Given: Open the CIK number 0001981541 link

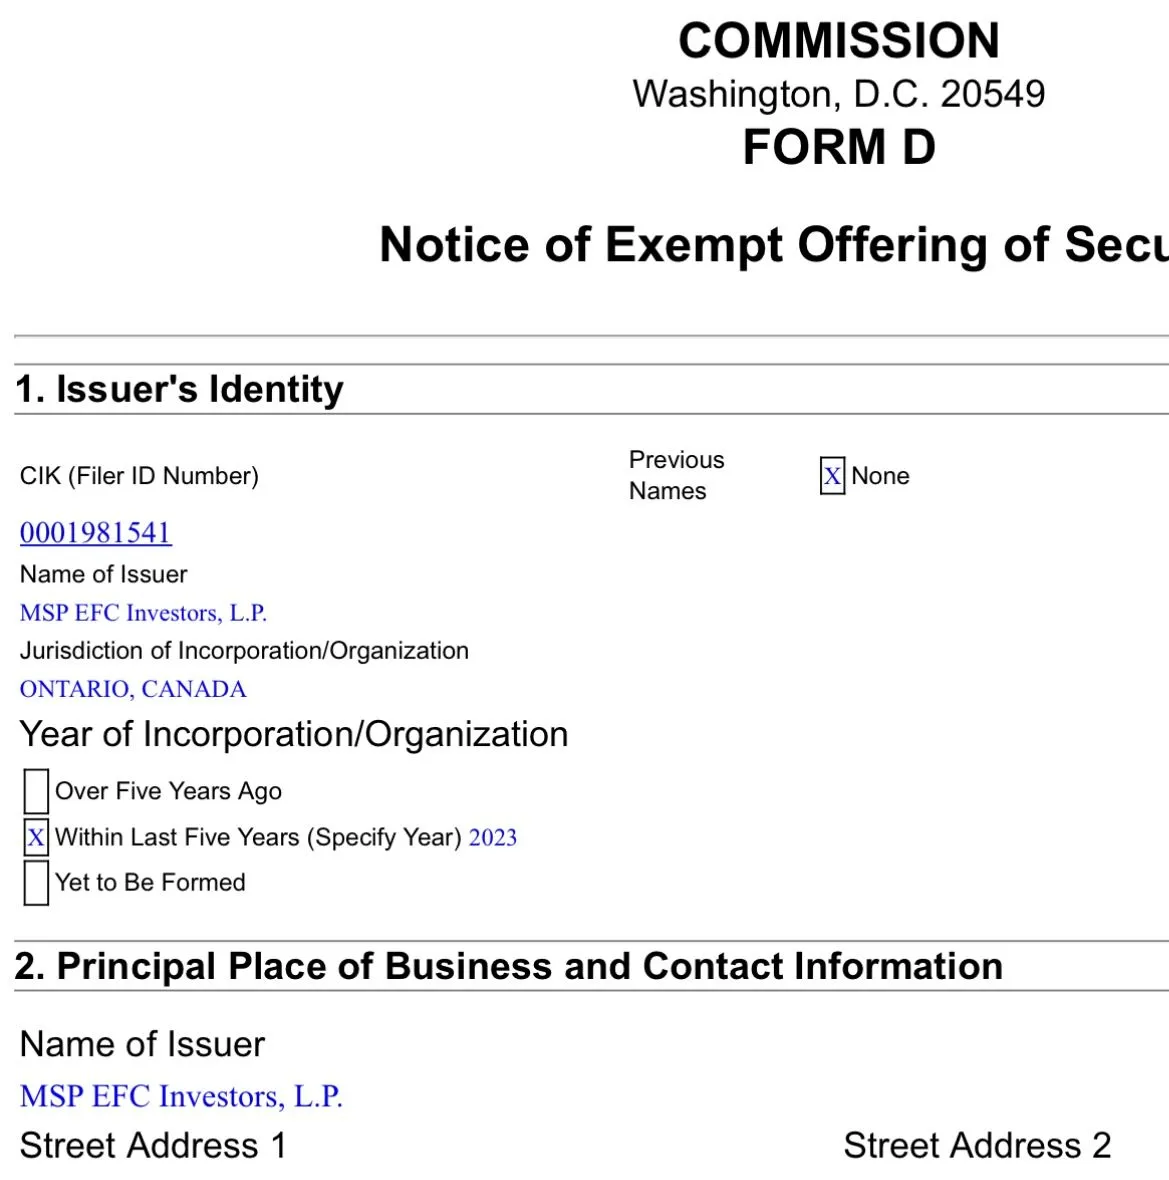Looking at the screenshot, I should coord(96,532).
